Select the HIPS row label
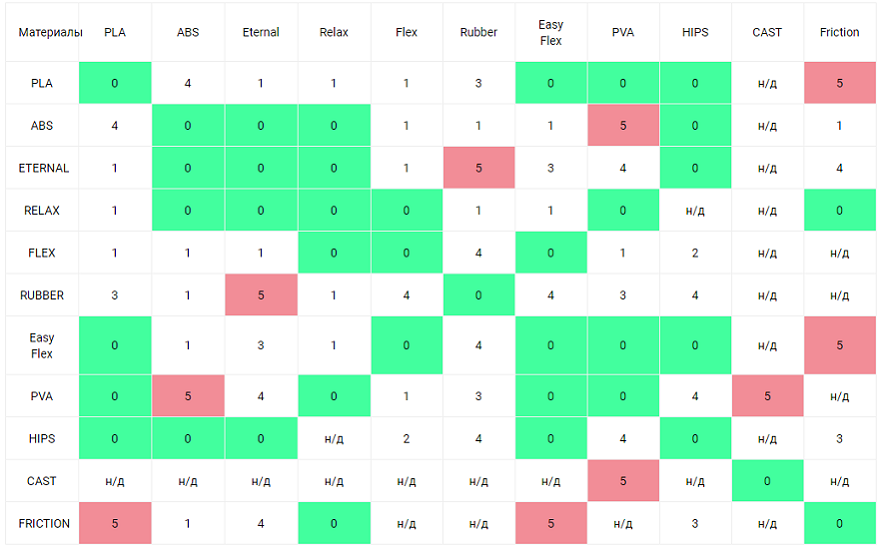The width and height of the screenshot is (880, 550). click(42, 439)
